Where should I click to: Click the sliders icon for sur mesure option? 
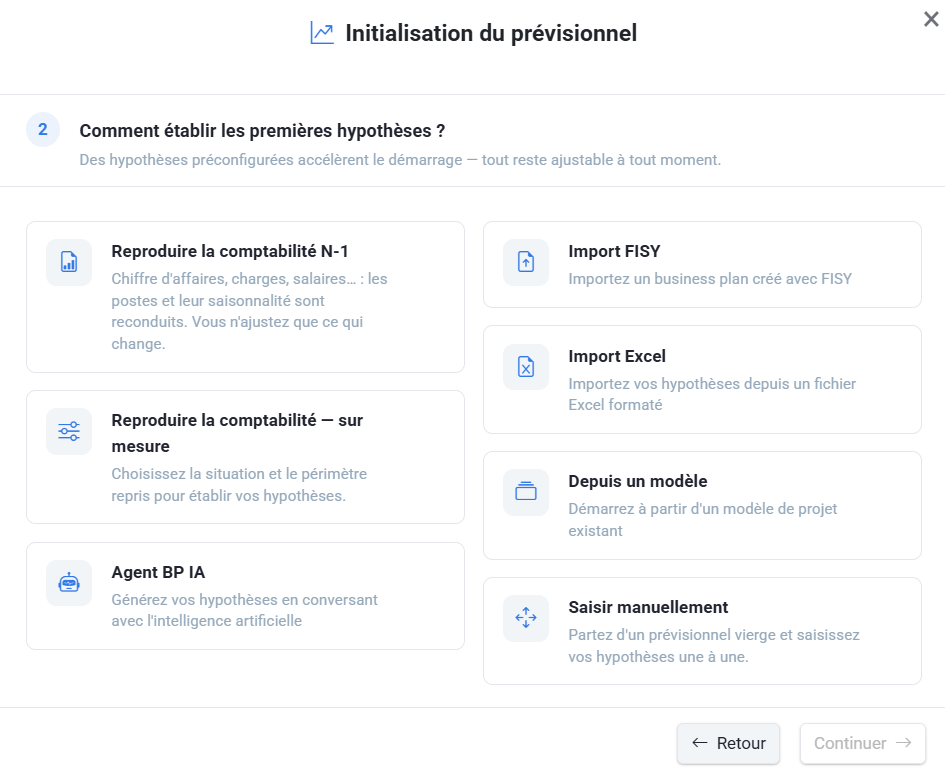(x=69, y=431)
